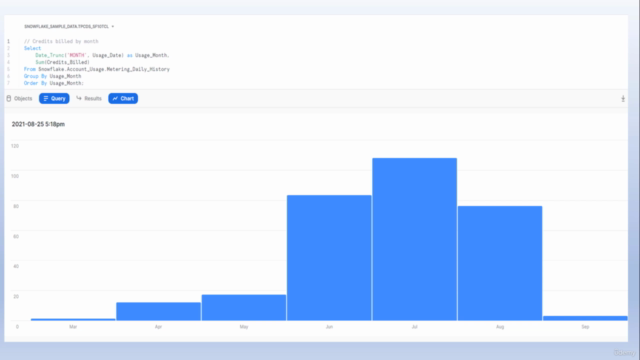Click the 'Aug' x-axis label

tap(500, 327)
